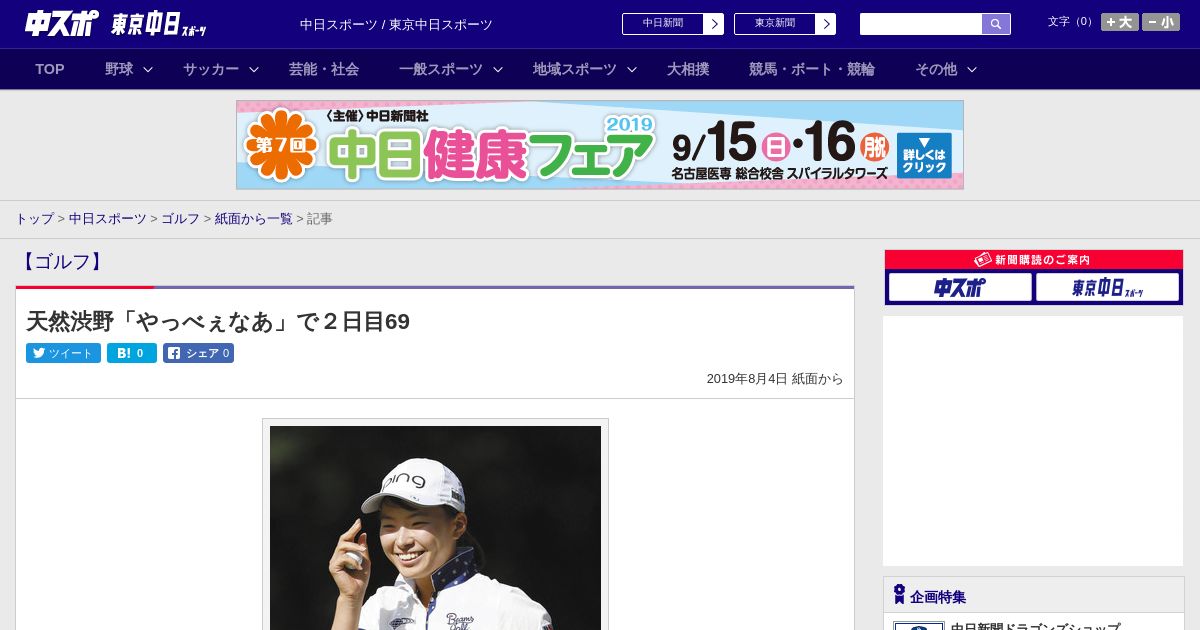Open the 競馬・ボート・競輪 menu item
Screen dimensions: 1200x630
pyautogui.click(x=812, y=69)
